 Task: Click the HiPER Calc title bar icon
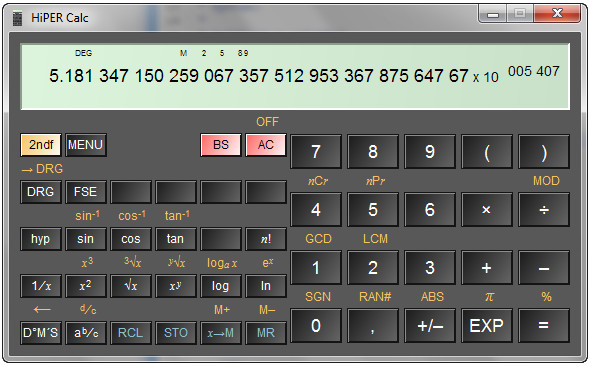pyautogui.click(x=17, y=18)
